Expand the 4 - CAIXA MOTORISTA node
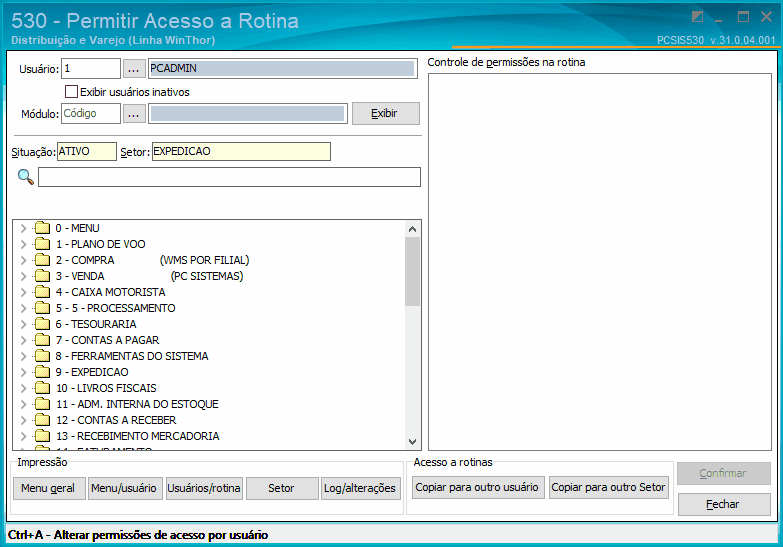The image size is (783, 547). coord(23,292)
